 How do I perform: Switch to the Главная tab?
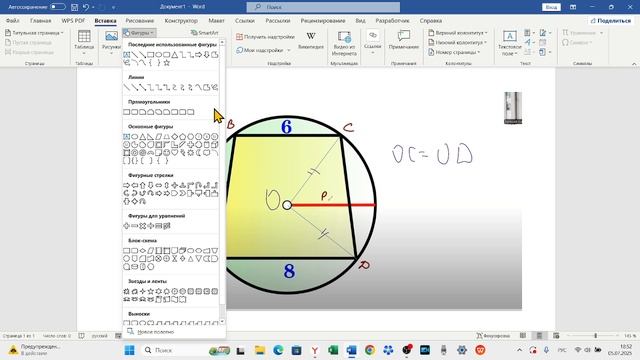pyautogui.click(x=40, y=20)
